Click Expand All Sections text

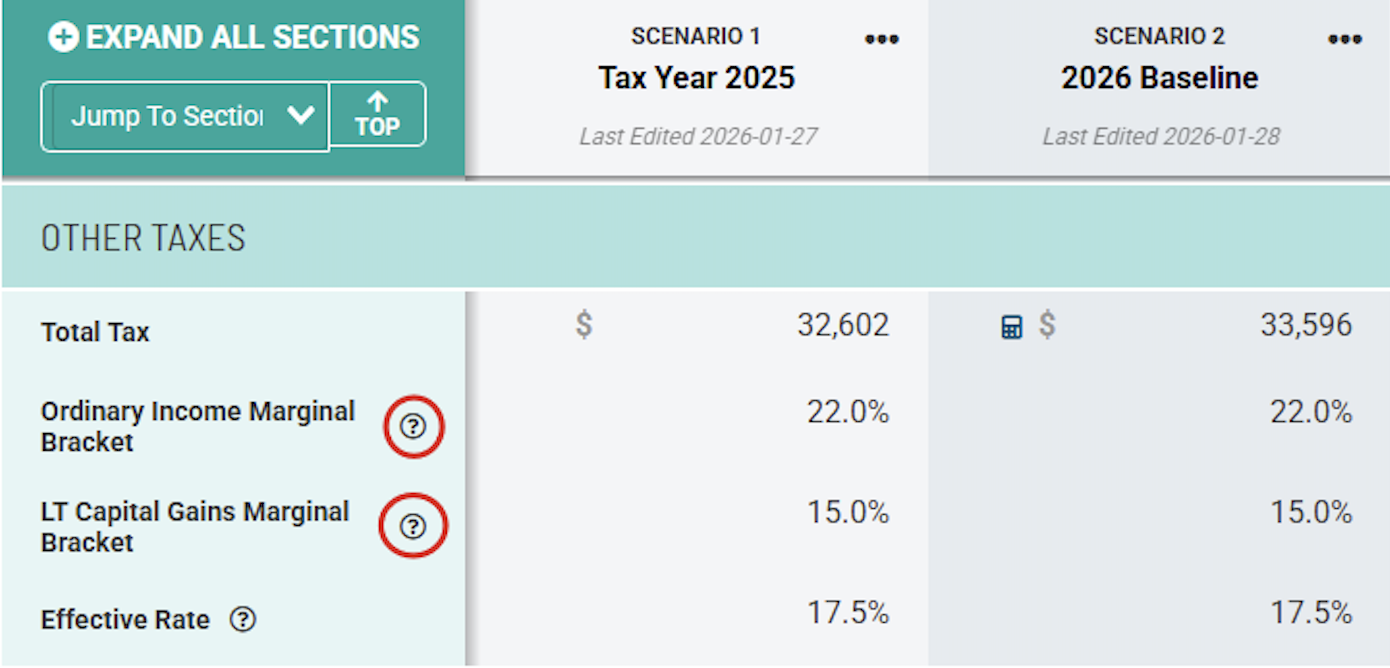252,38
